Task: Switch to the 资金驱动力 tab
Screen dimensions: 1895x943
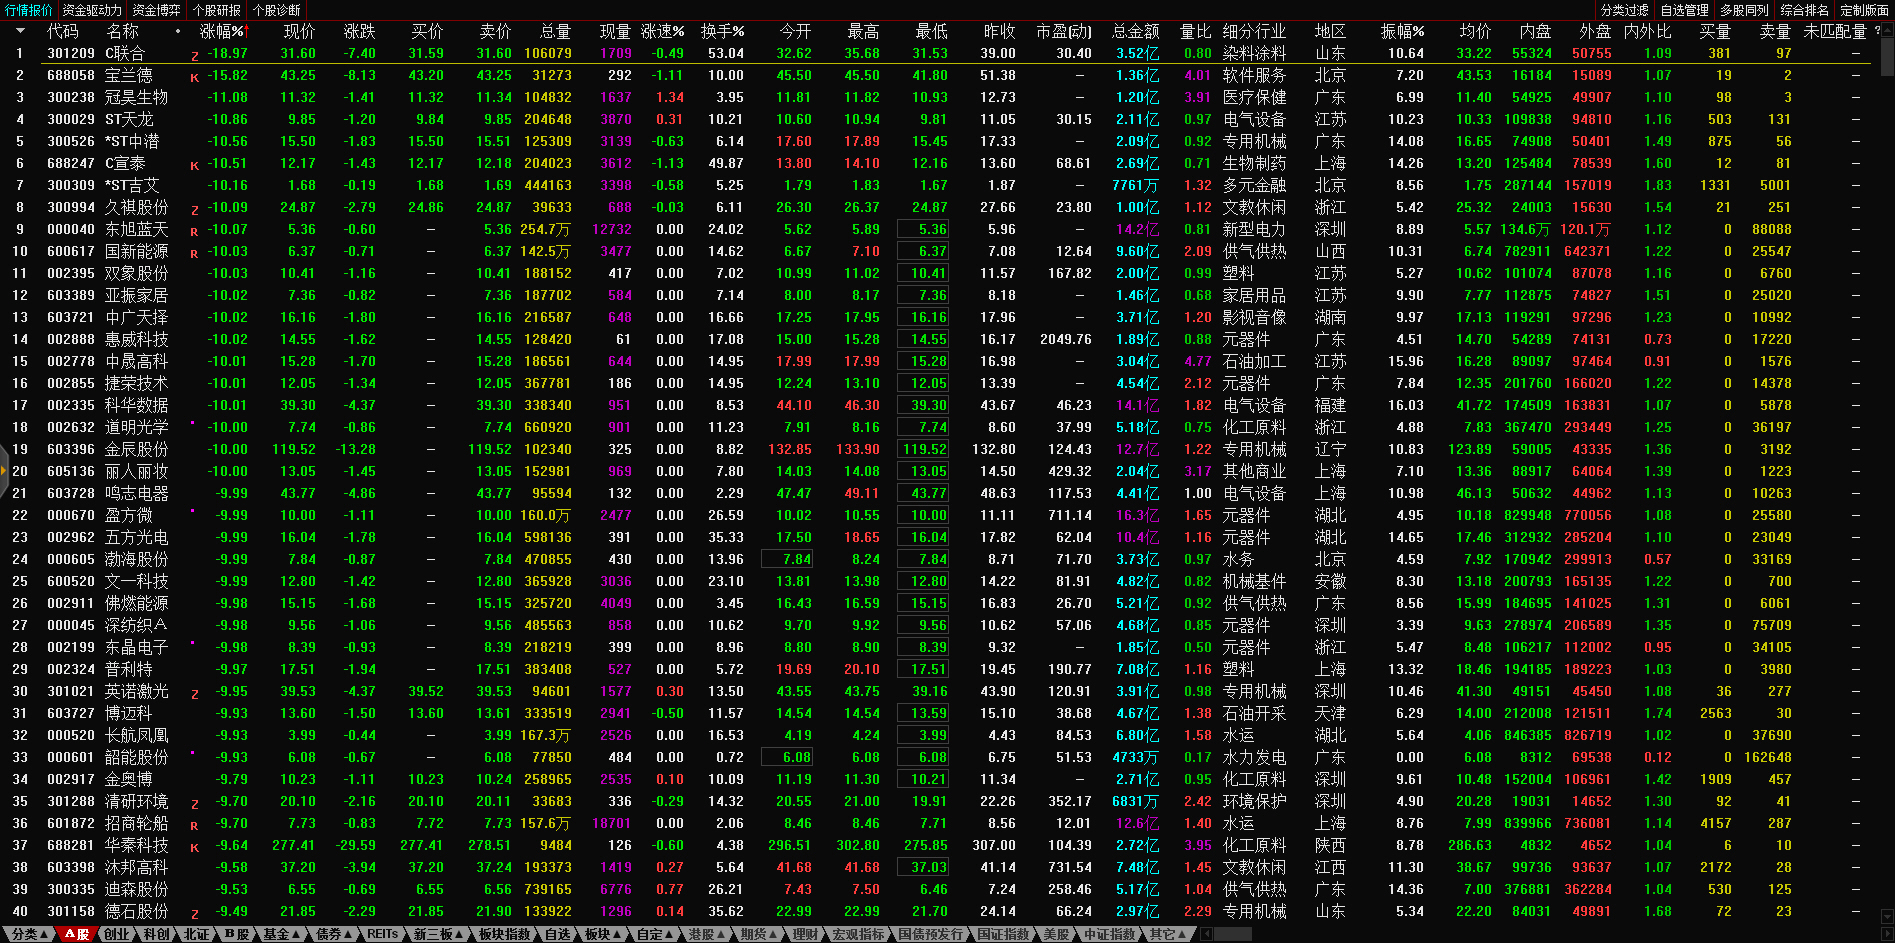Action: pos(92,10)
